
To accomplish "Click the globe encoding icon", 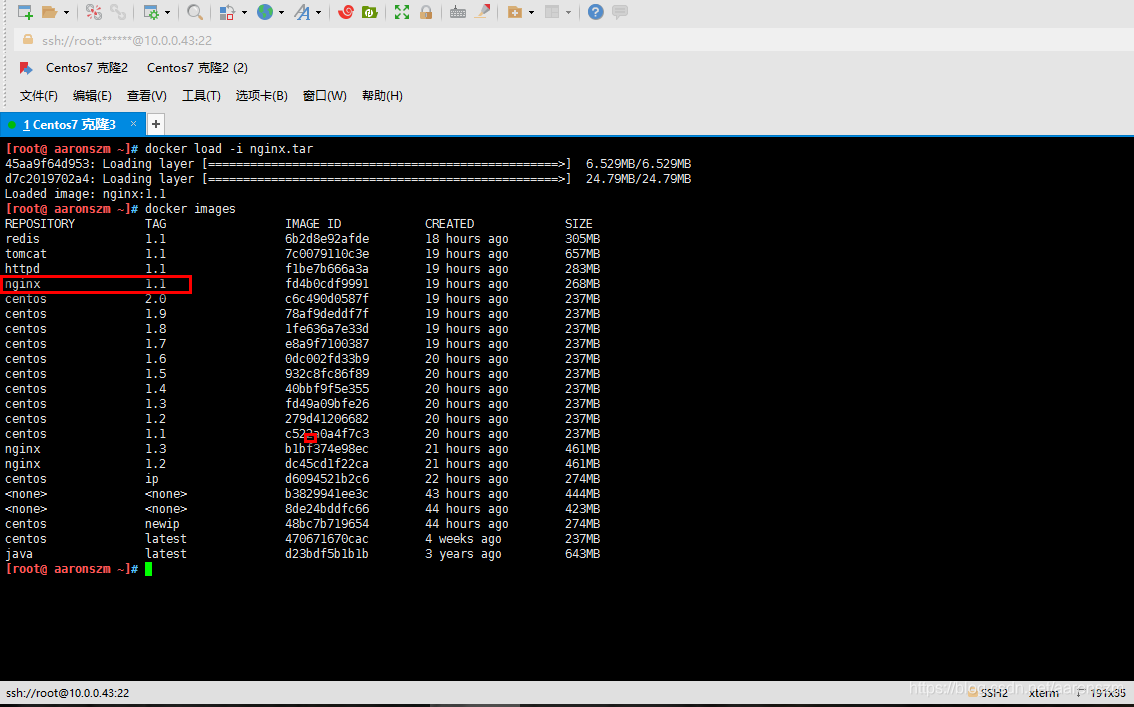I will click(265, 12).
